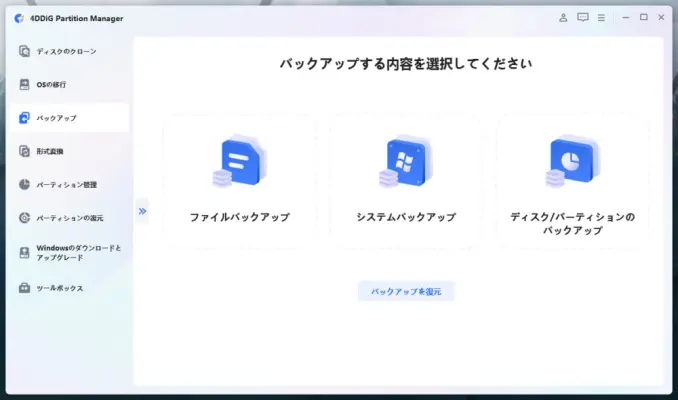The height and width of the screenshot is (400, 678).
Task: Click the 形式変換 sidebar icon
Action: [24, 151]
